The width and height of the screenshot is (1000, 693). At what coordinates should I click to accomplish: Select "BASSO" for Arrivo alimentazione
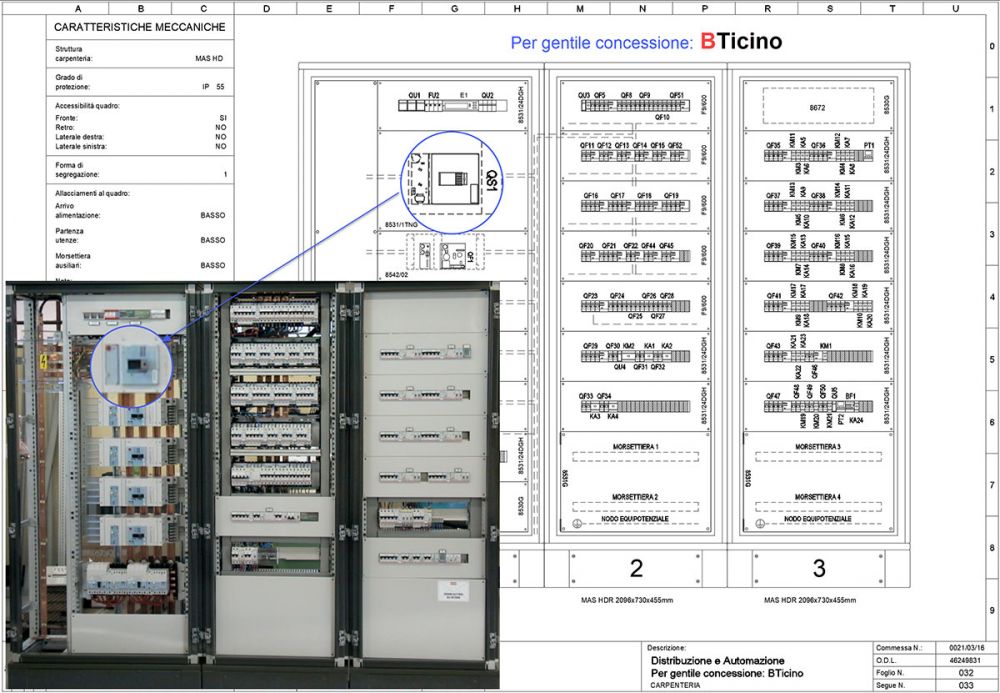(x=213, y=215)
